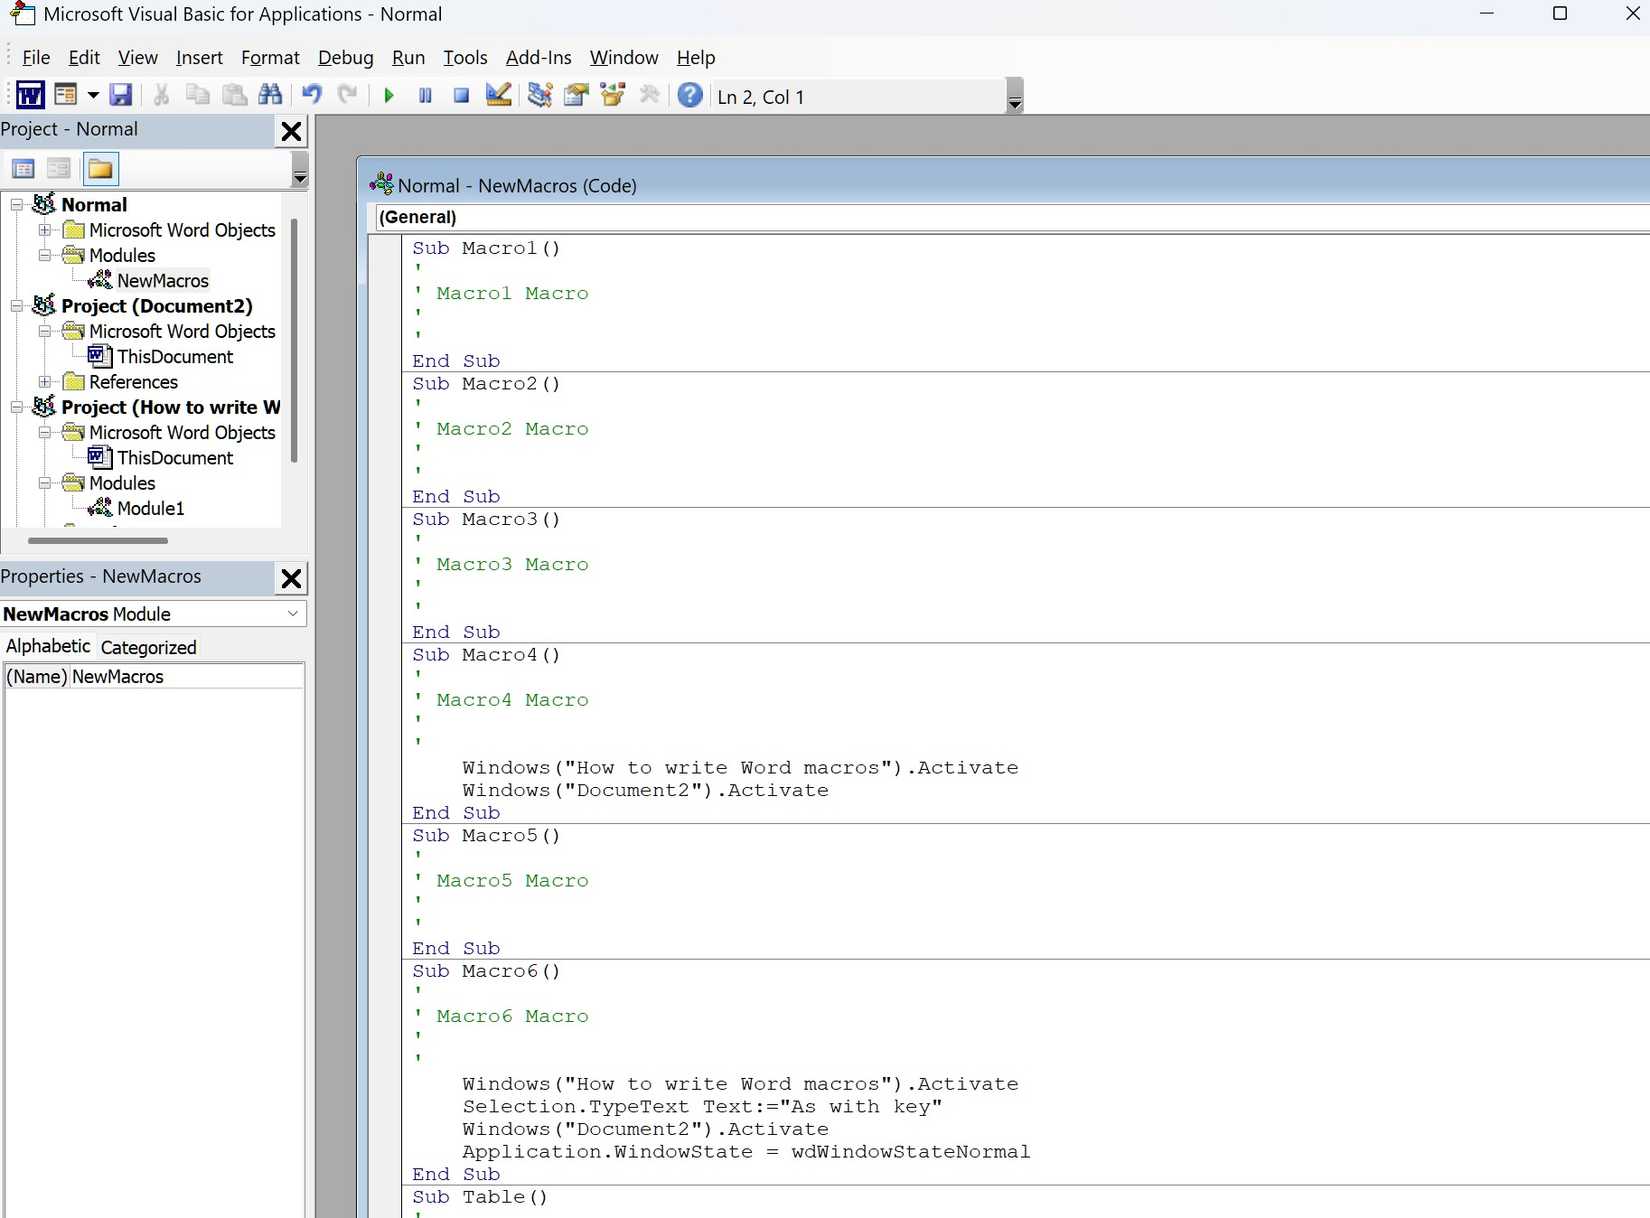Open the Insert UserForm dropdown arrow

[93, 95]
